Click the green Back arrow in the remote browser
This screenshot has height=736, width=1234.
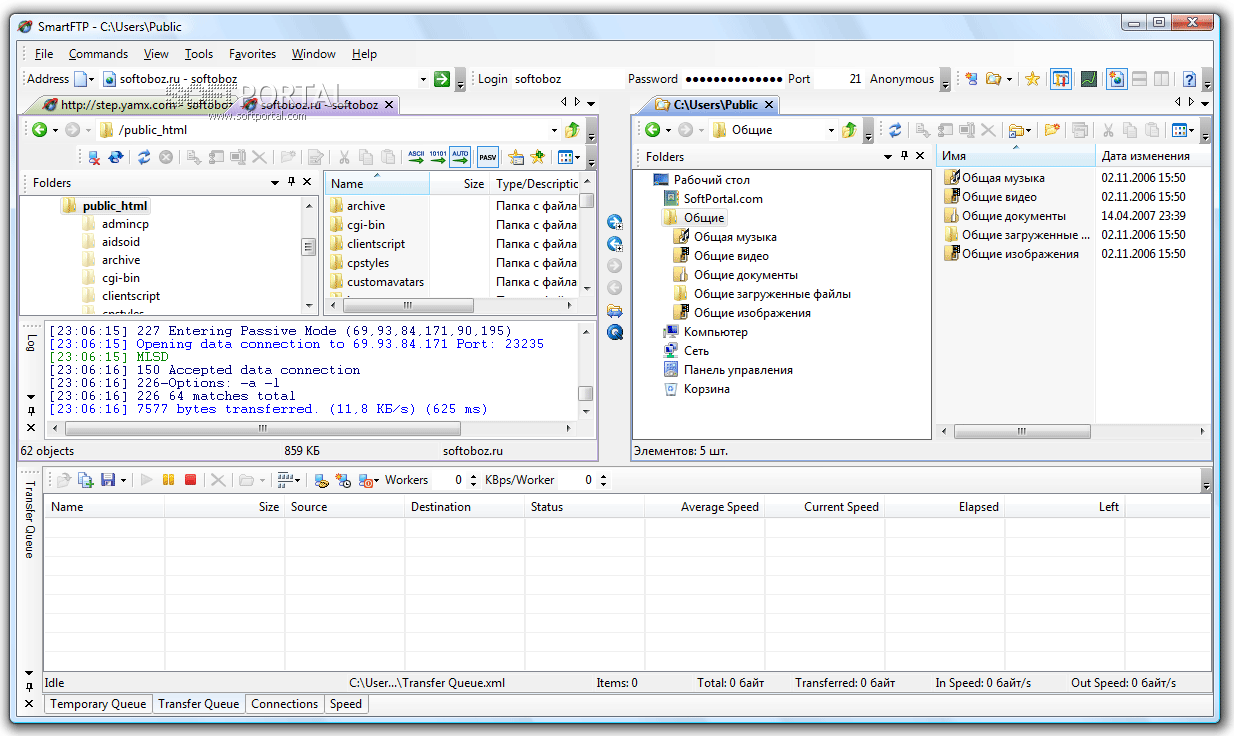pyautogui.click(x=39, y=130)
